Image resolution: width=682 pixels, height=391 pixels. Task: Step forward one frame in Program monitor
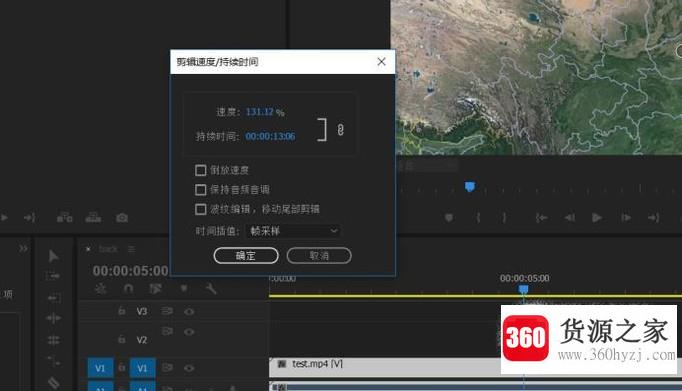pos(626,217)
